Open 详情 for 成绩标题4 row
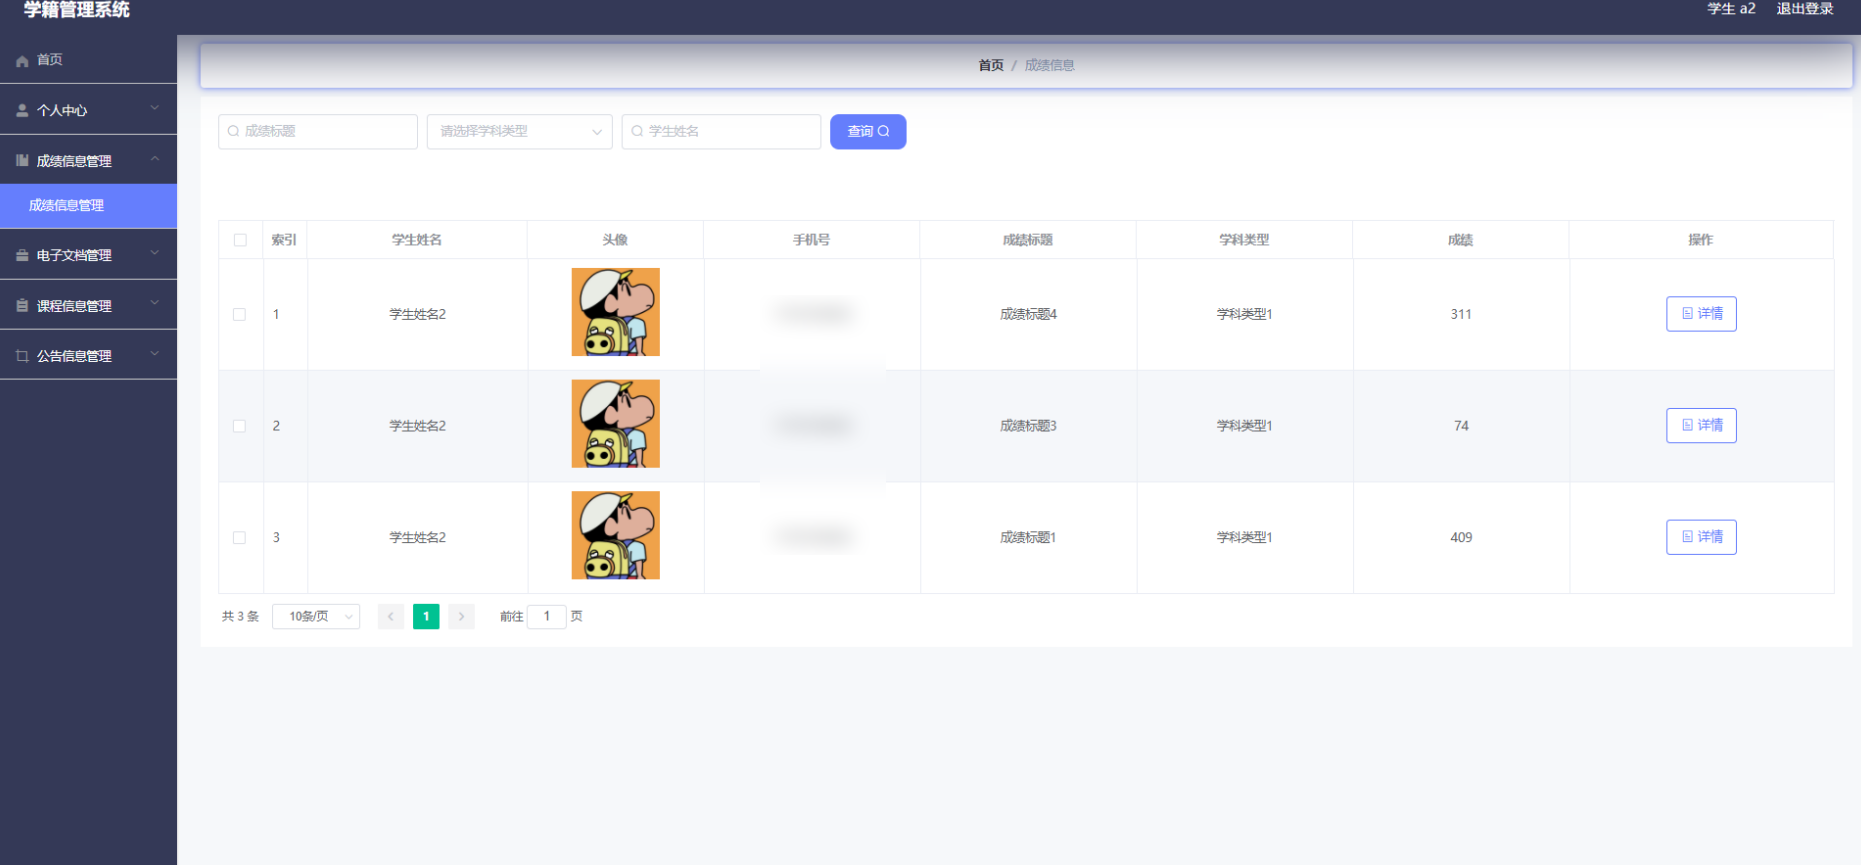Image resolution: width=1861 pixels, height=865 pixels. pos(1701,314)
